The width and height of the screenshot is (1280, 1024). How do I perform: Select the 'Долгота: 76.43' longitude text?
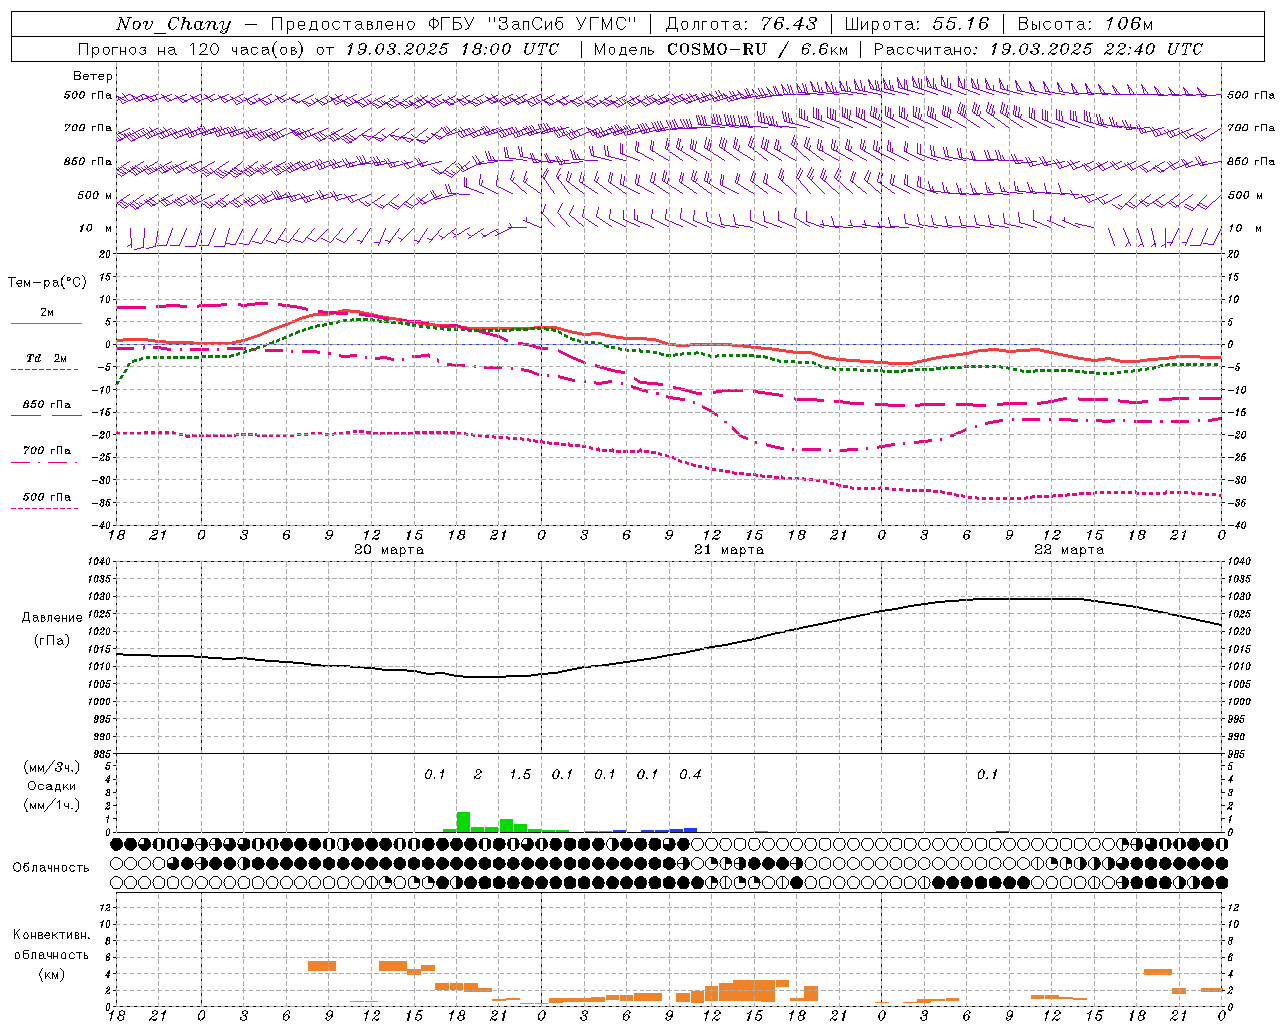[x=741, y=24]
